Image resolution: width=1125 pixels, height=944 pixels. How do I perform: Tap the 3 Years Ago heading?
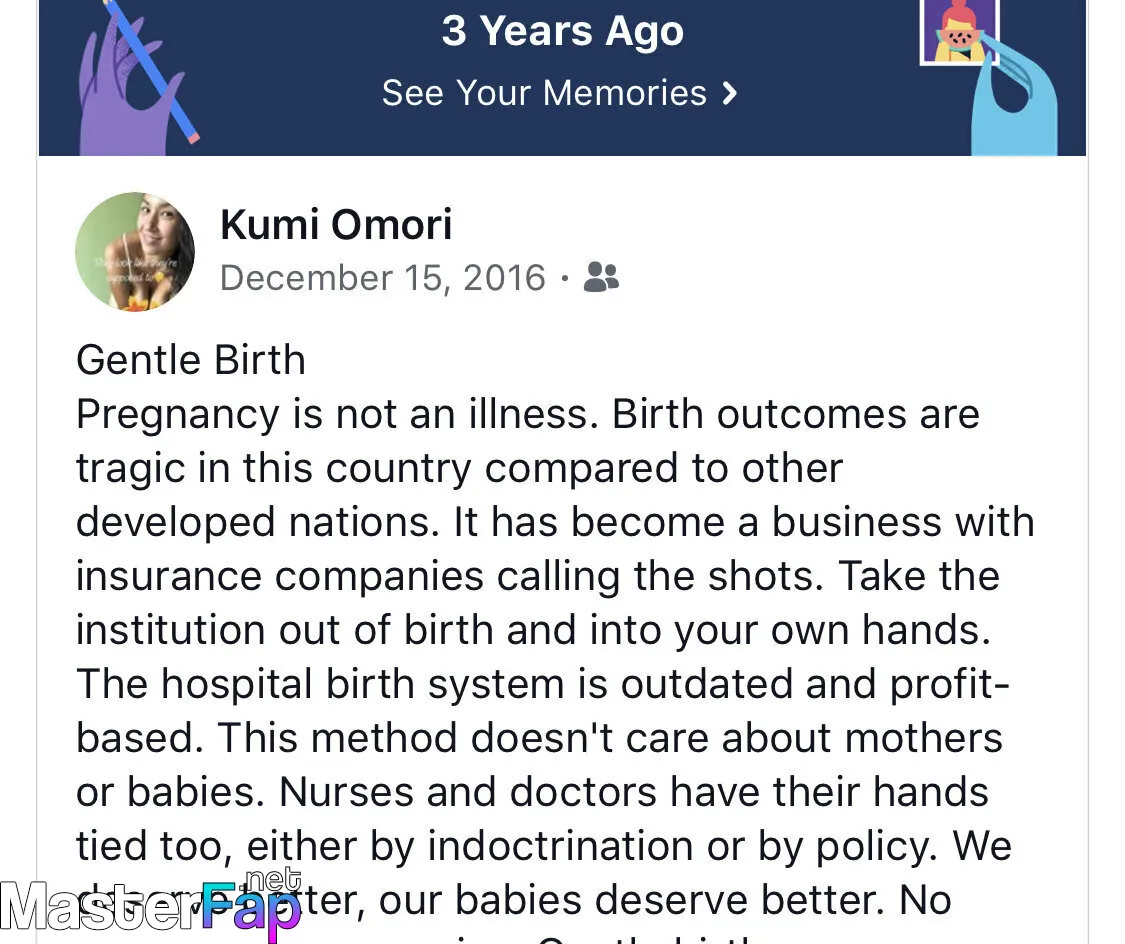[x=562, y=31]
